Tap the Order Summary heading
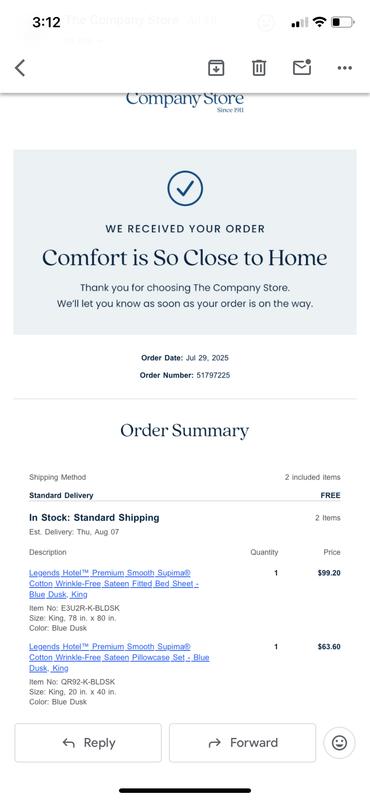Image resolution: width=370 pixels, height=800 pixels. click(x=185, y=431)
